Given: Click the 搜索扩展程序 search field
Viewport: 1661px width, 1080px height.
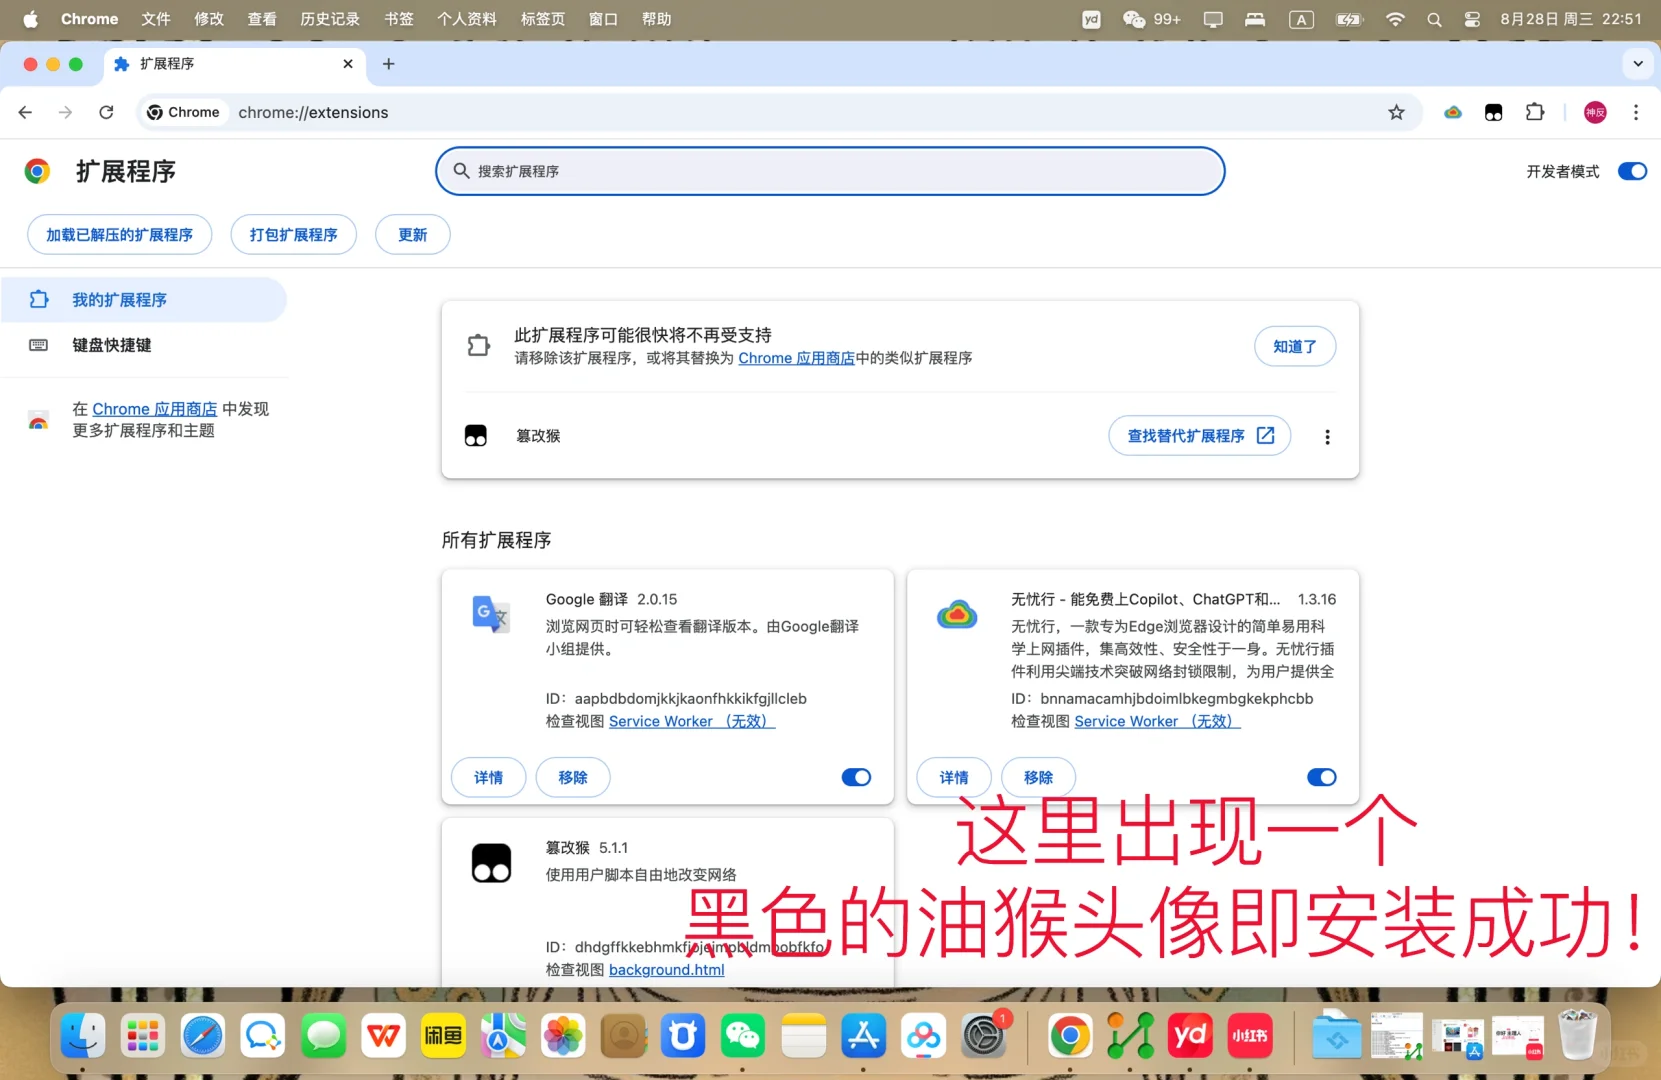Looking at the screenshot, I should [830, 171].
